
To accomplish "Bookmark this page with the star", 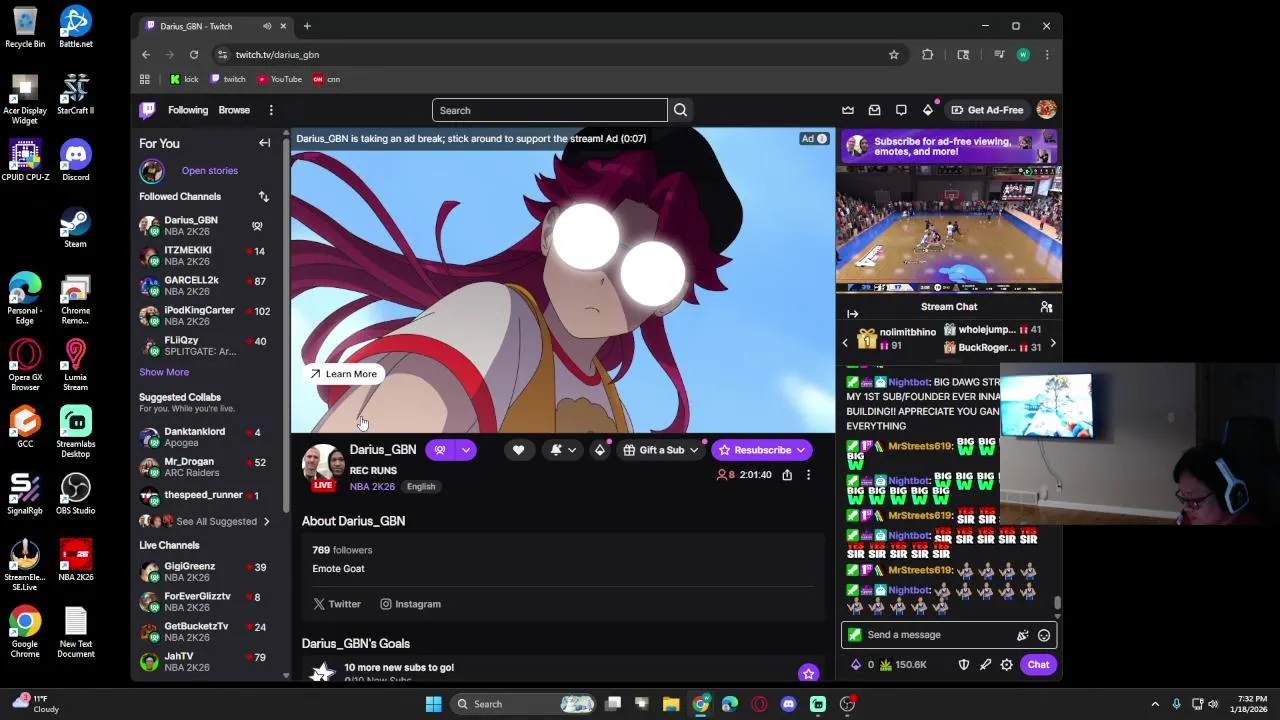I will click(894, 55).
